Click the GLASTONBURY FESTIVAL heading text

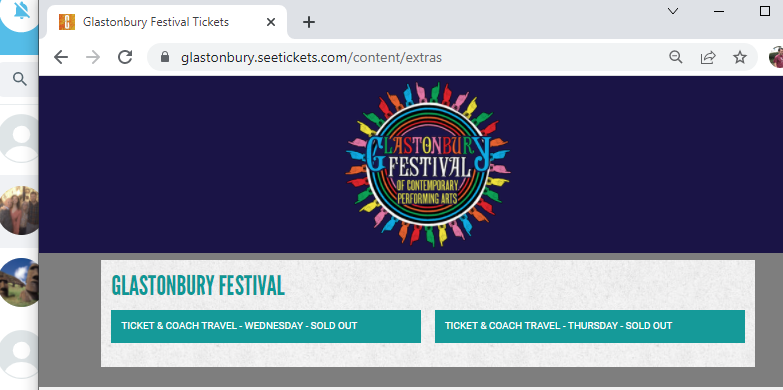click(198, 286)
